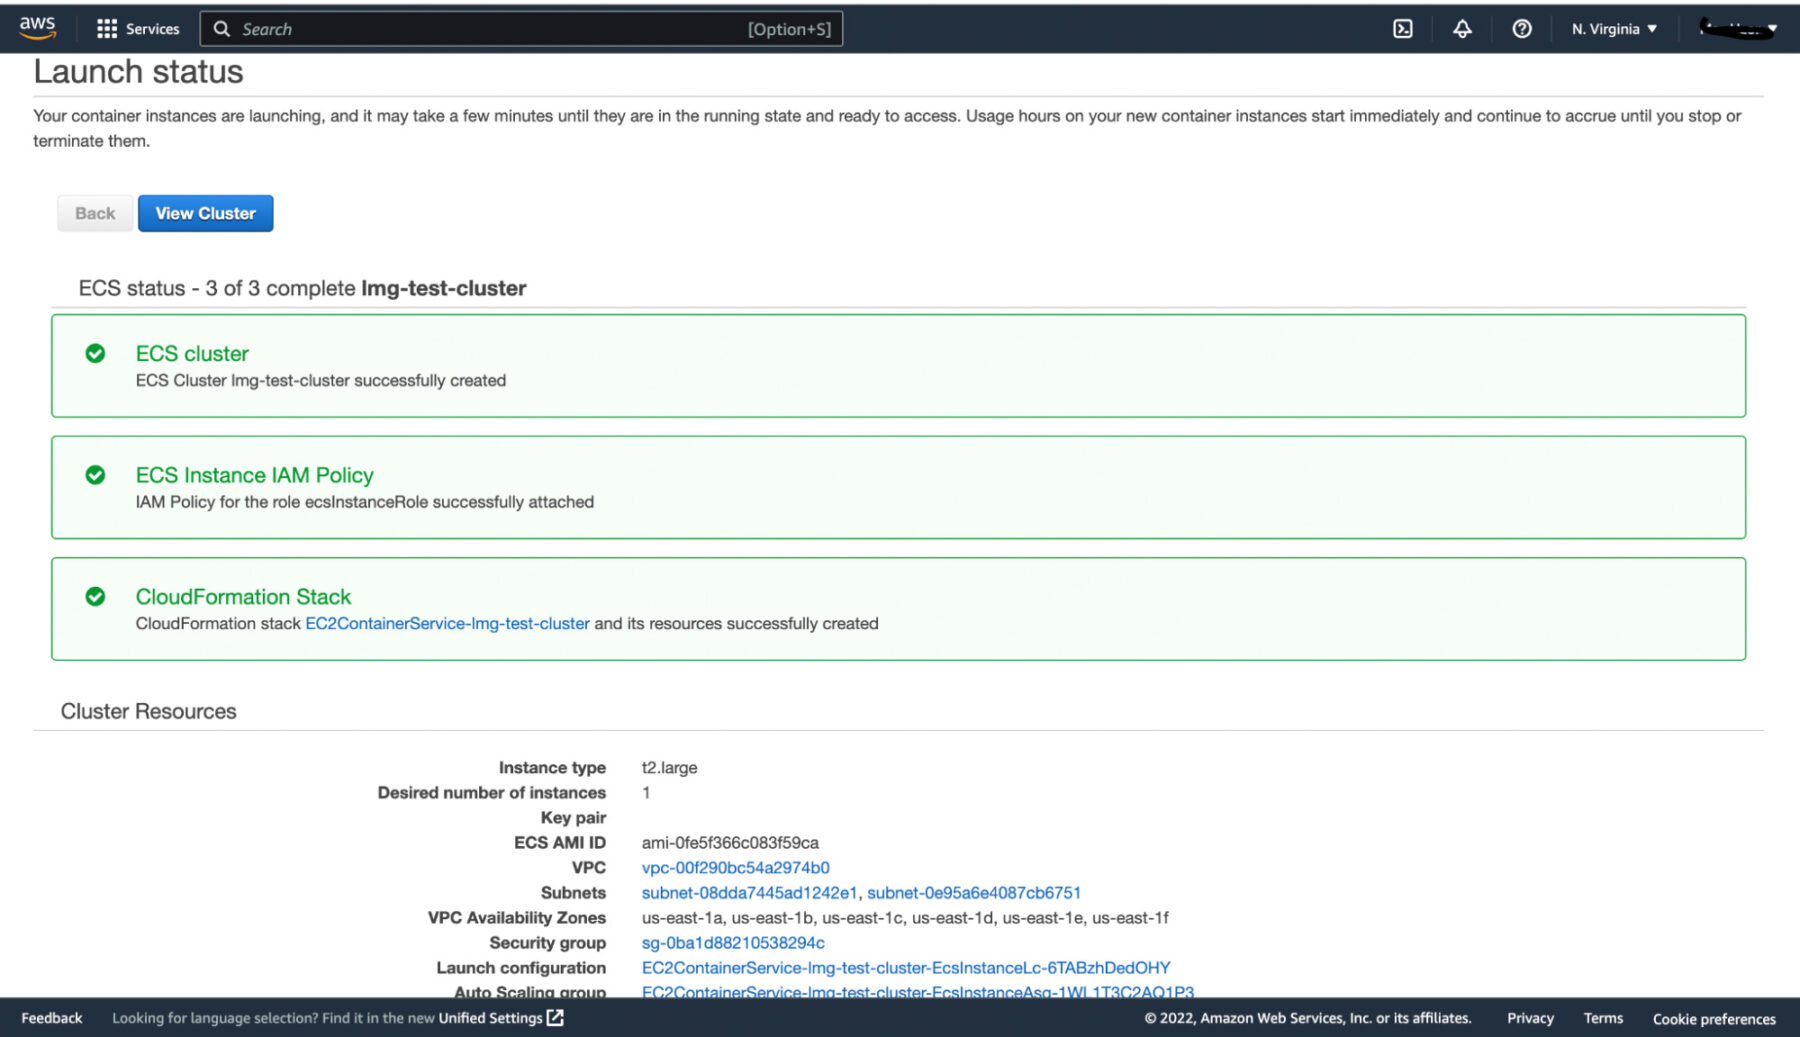Open the Unified Settings link
The width and height of the screenshot is (1800, 1037).
pos(490,1018)
